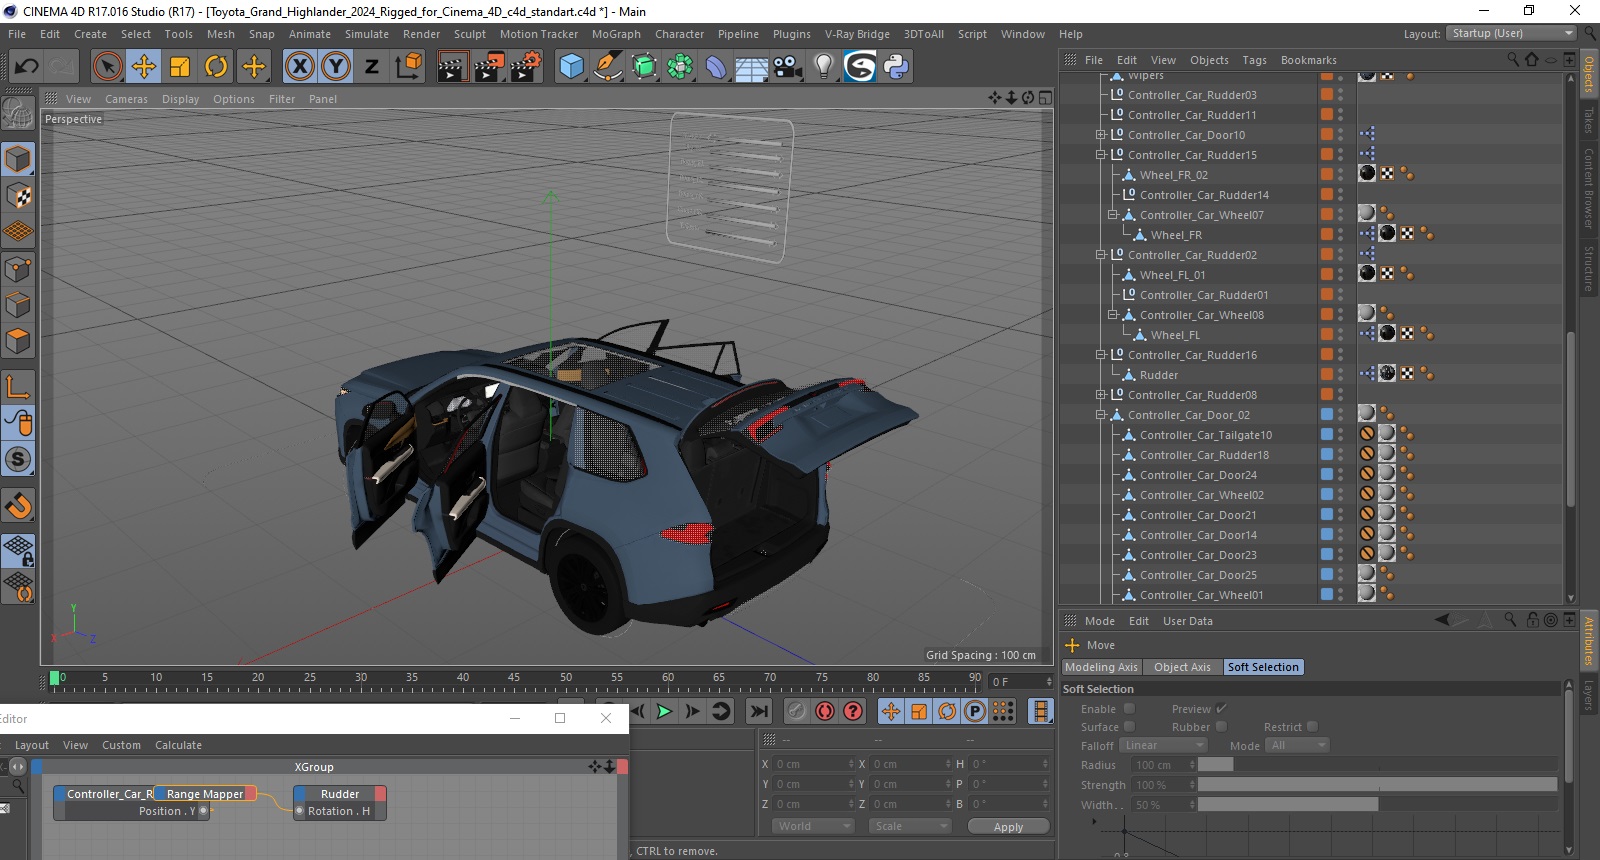The width and height of the screenshot is (1600, 860).
Task: Switch to Polygons mode in left sidebar
Action: [x=18, y=341]
